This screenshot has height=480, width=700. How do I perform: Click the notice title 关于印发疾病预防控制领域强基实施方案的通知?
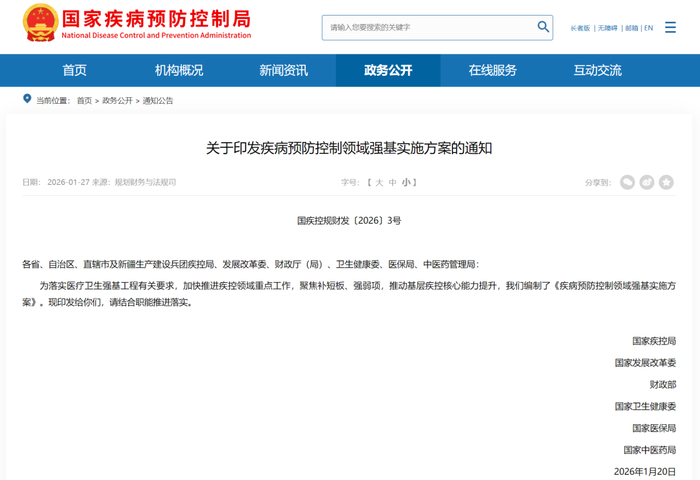click(x=349, y=148)
